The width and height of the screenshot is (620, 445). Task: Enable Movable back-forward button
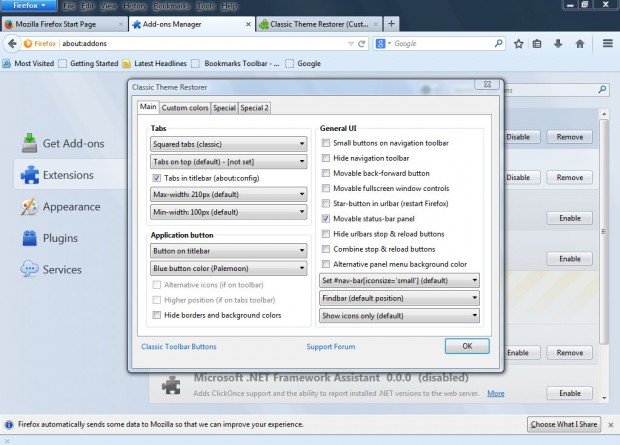click(x=326, y=173)
